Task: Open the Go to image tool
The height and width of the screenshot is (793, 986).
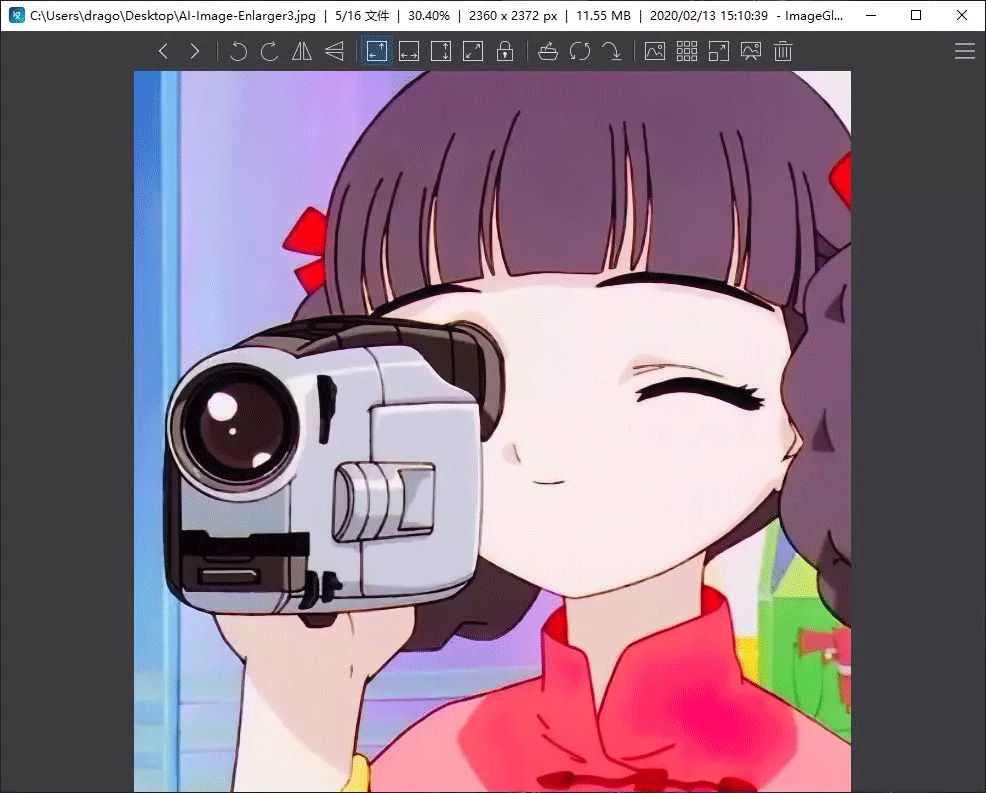Action: (x=612, y=51)
